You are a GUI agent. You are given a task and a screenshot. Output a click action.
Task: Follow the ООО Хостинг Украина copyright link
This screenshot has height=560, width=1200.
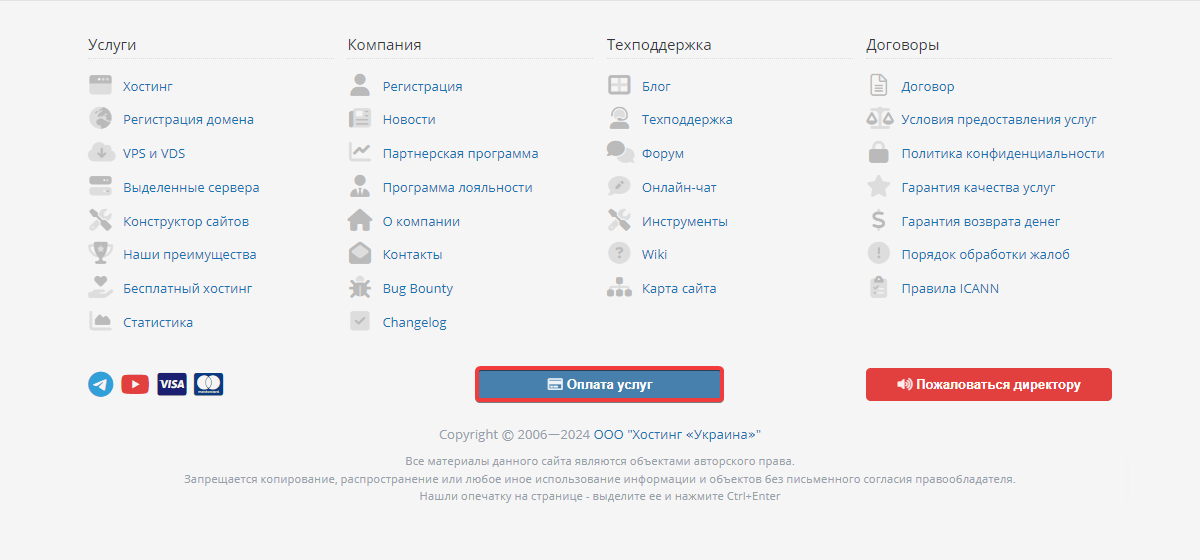[678, 434]
